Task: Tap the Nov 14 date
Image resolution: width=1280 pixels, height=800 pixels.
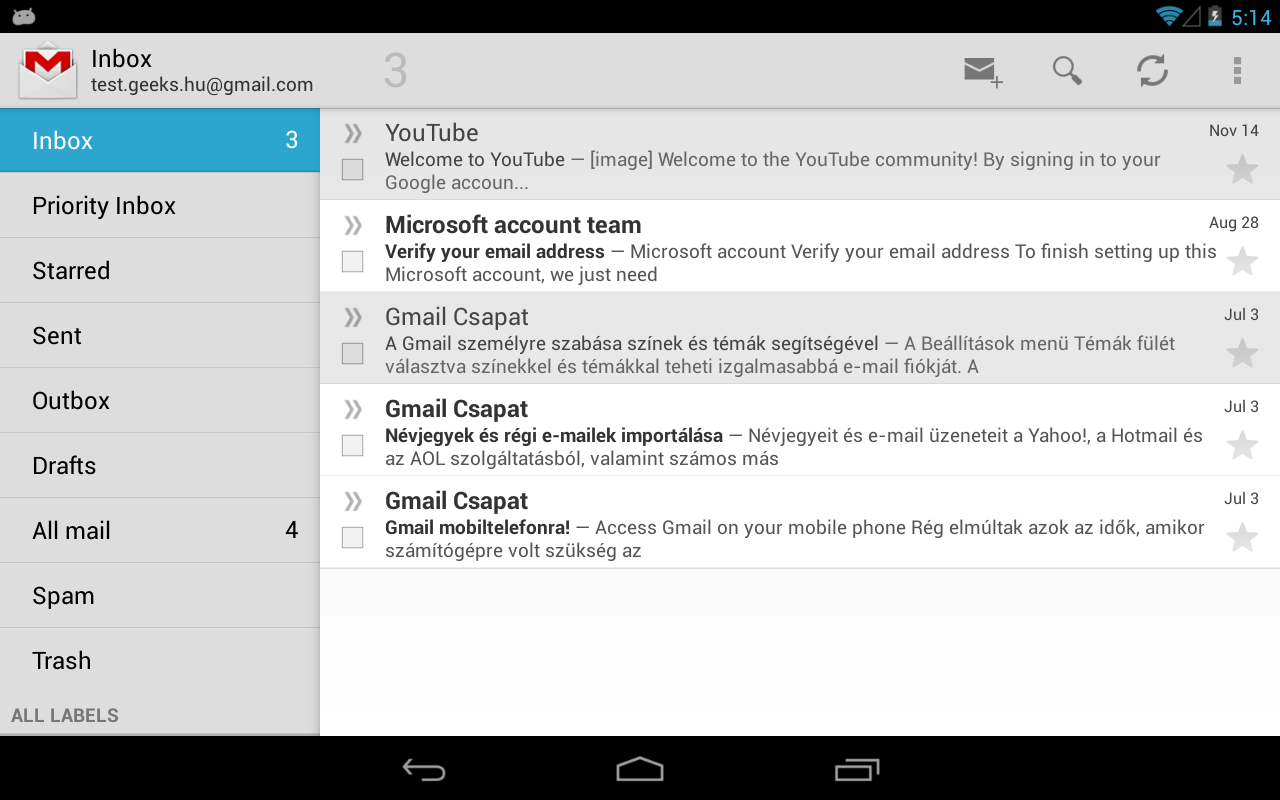Action: (x=1234, y=130)
